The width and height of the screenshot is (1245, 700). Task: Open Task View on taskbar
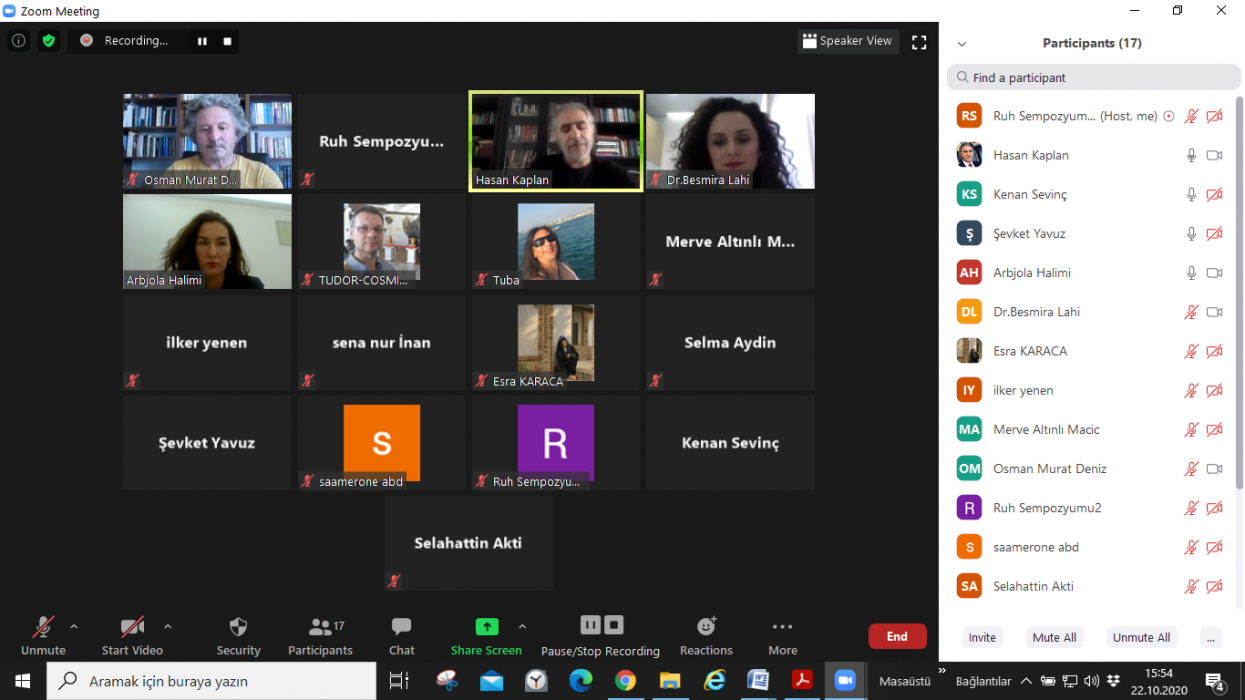click(x=399, y=681)
